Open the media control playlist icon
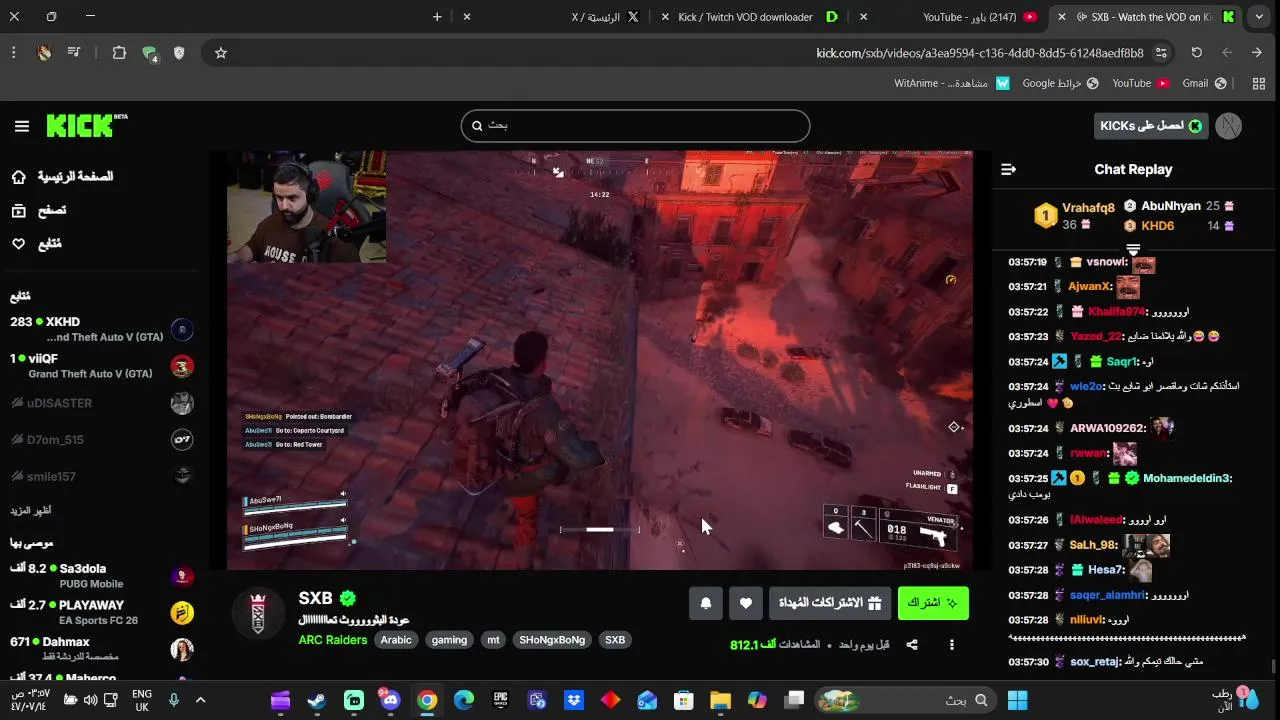 point(74,53)
